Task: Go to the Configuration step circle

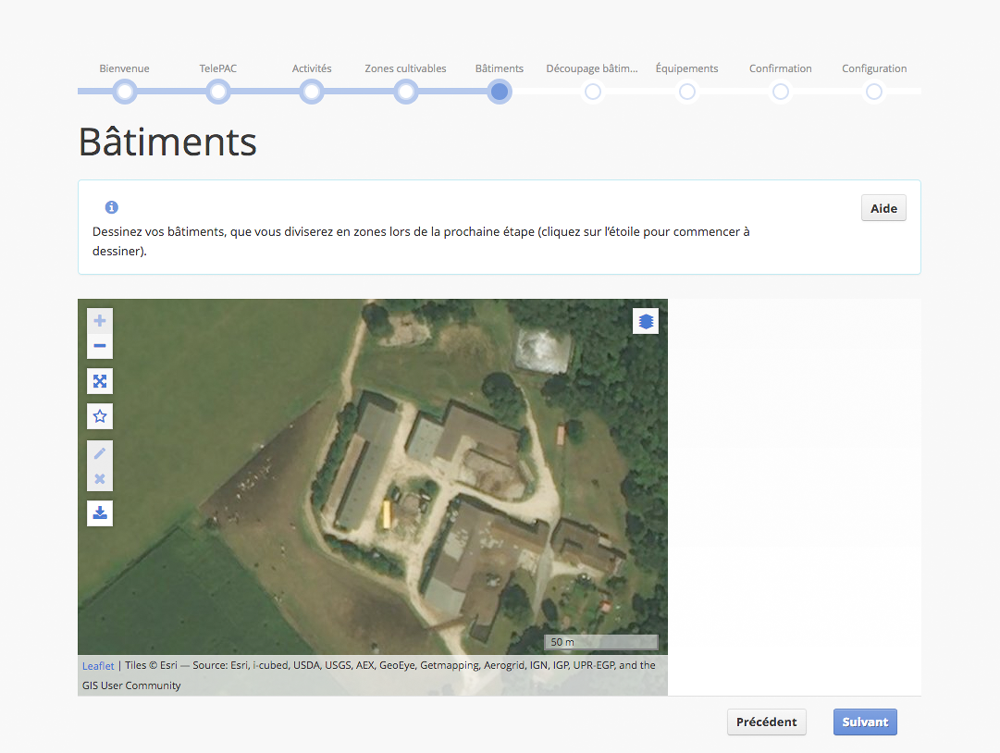Action: click(874, 92)
